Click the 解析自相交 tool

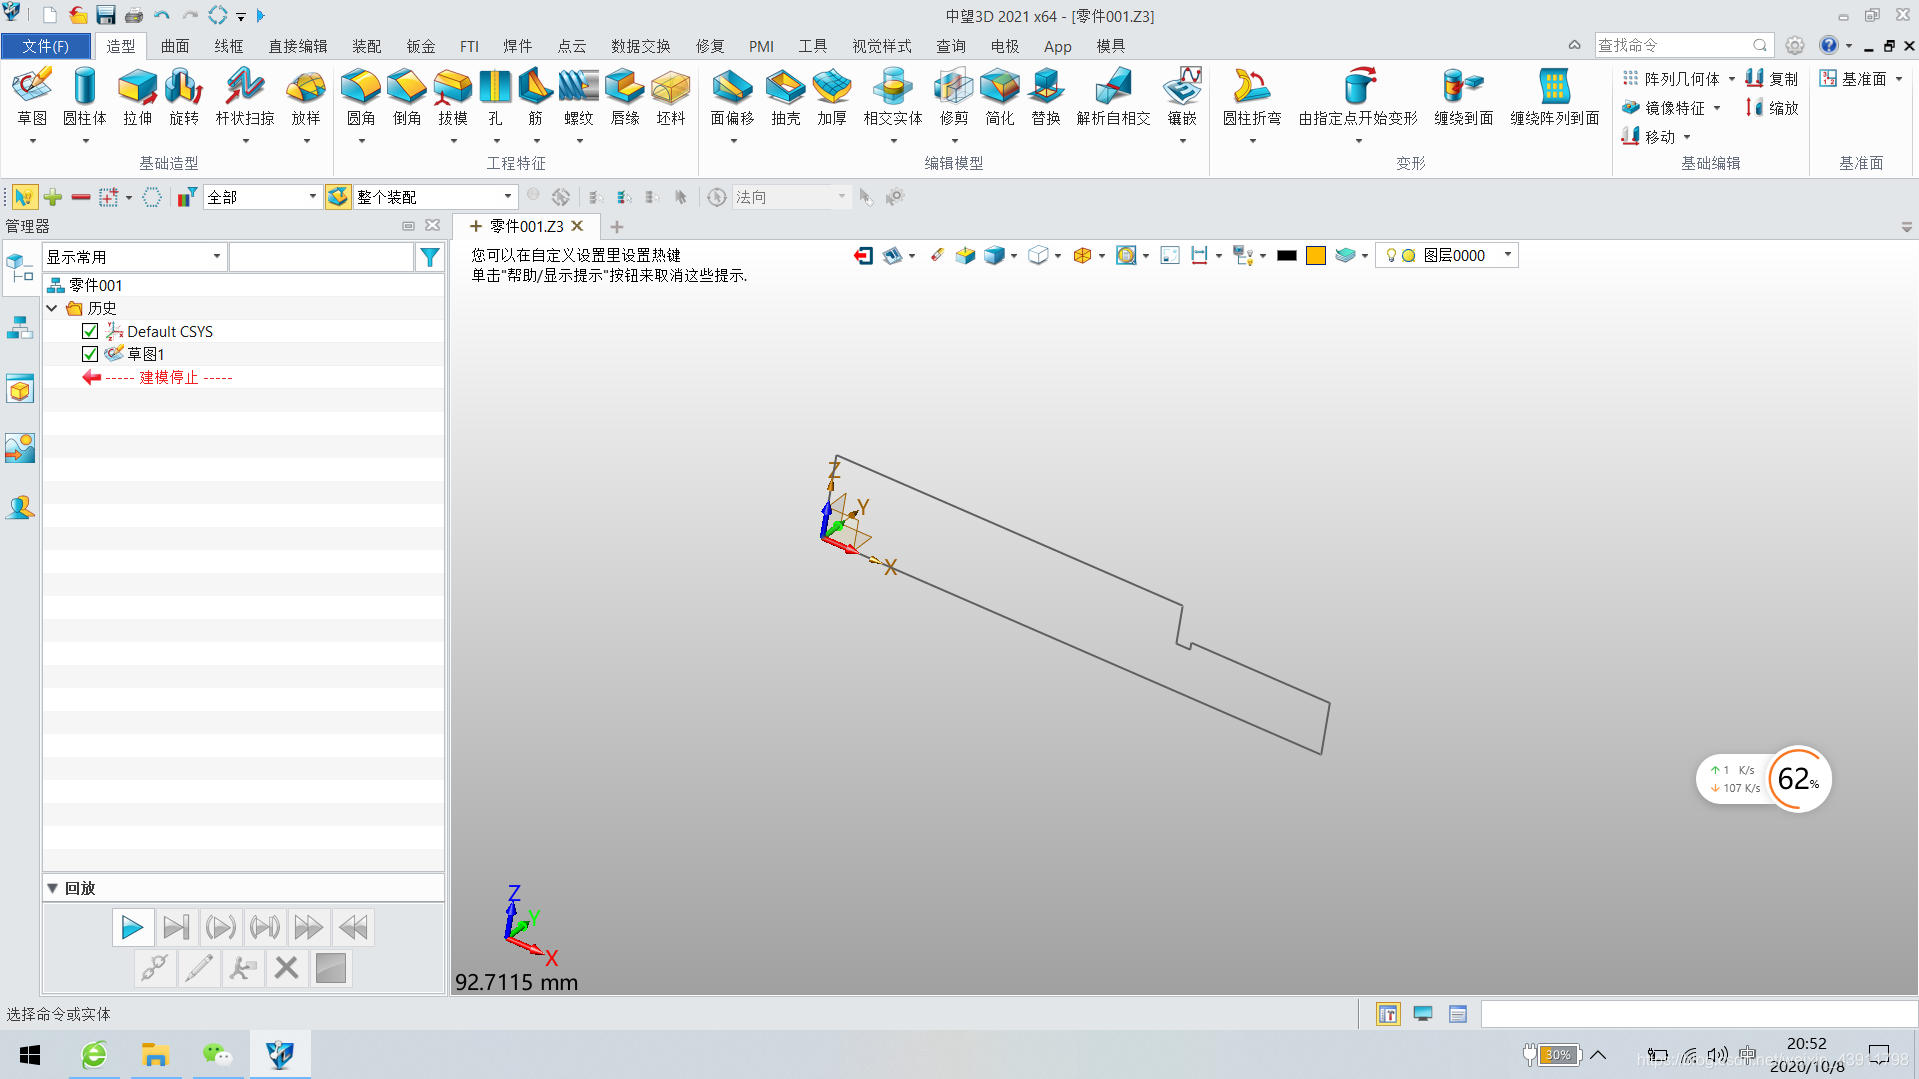[1113, 98]
